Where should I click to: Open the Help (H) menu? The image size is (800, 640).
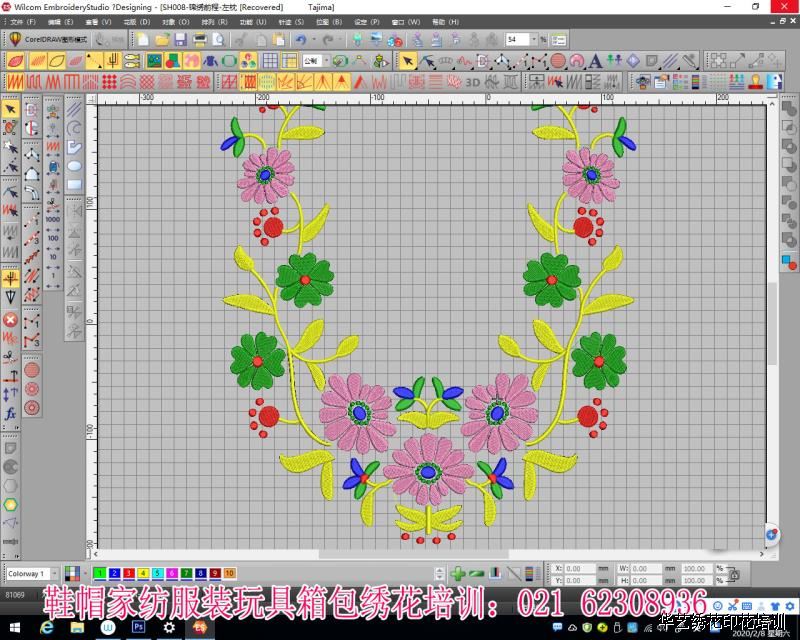[x=445, y=22]
